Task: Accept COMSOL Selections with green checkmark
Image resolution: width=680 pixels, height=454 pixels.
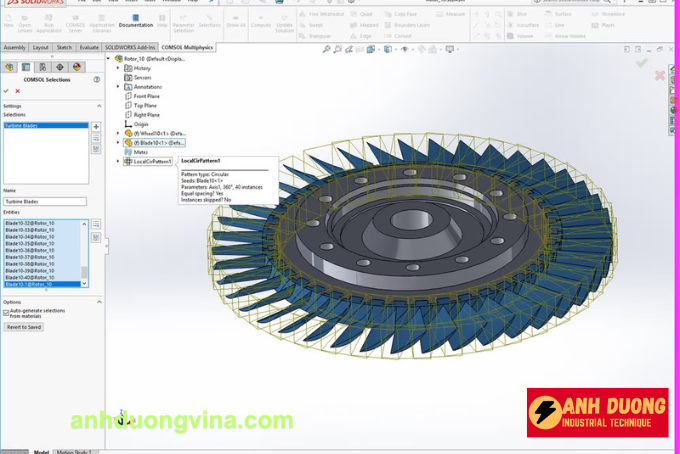Action: [x=6, y=91]
